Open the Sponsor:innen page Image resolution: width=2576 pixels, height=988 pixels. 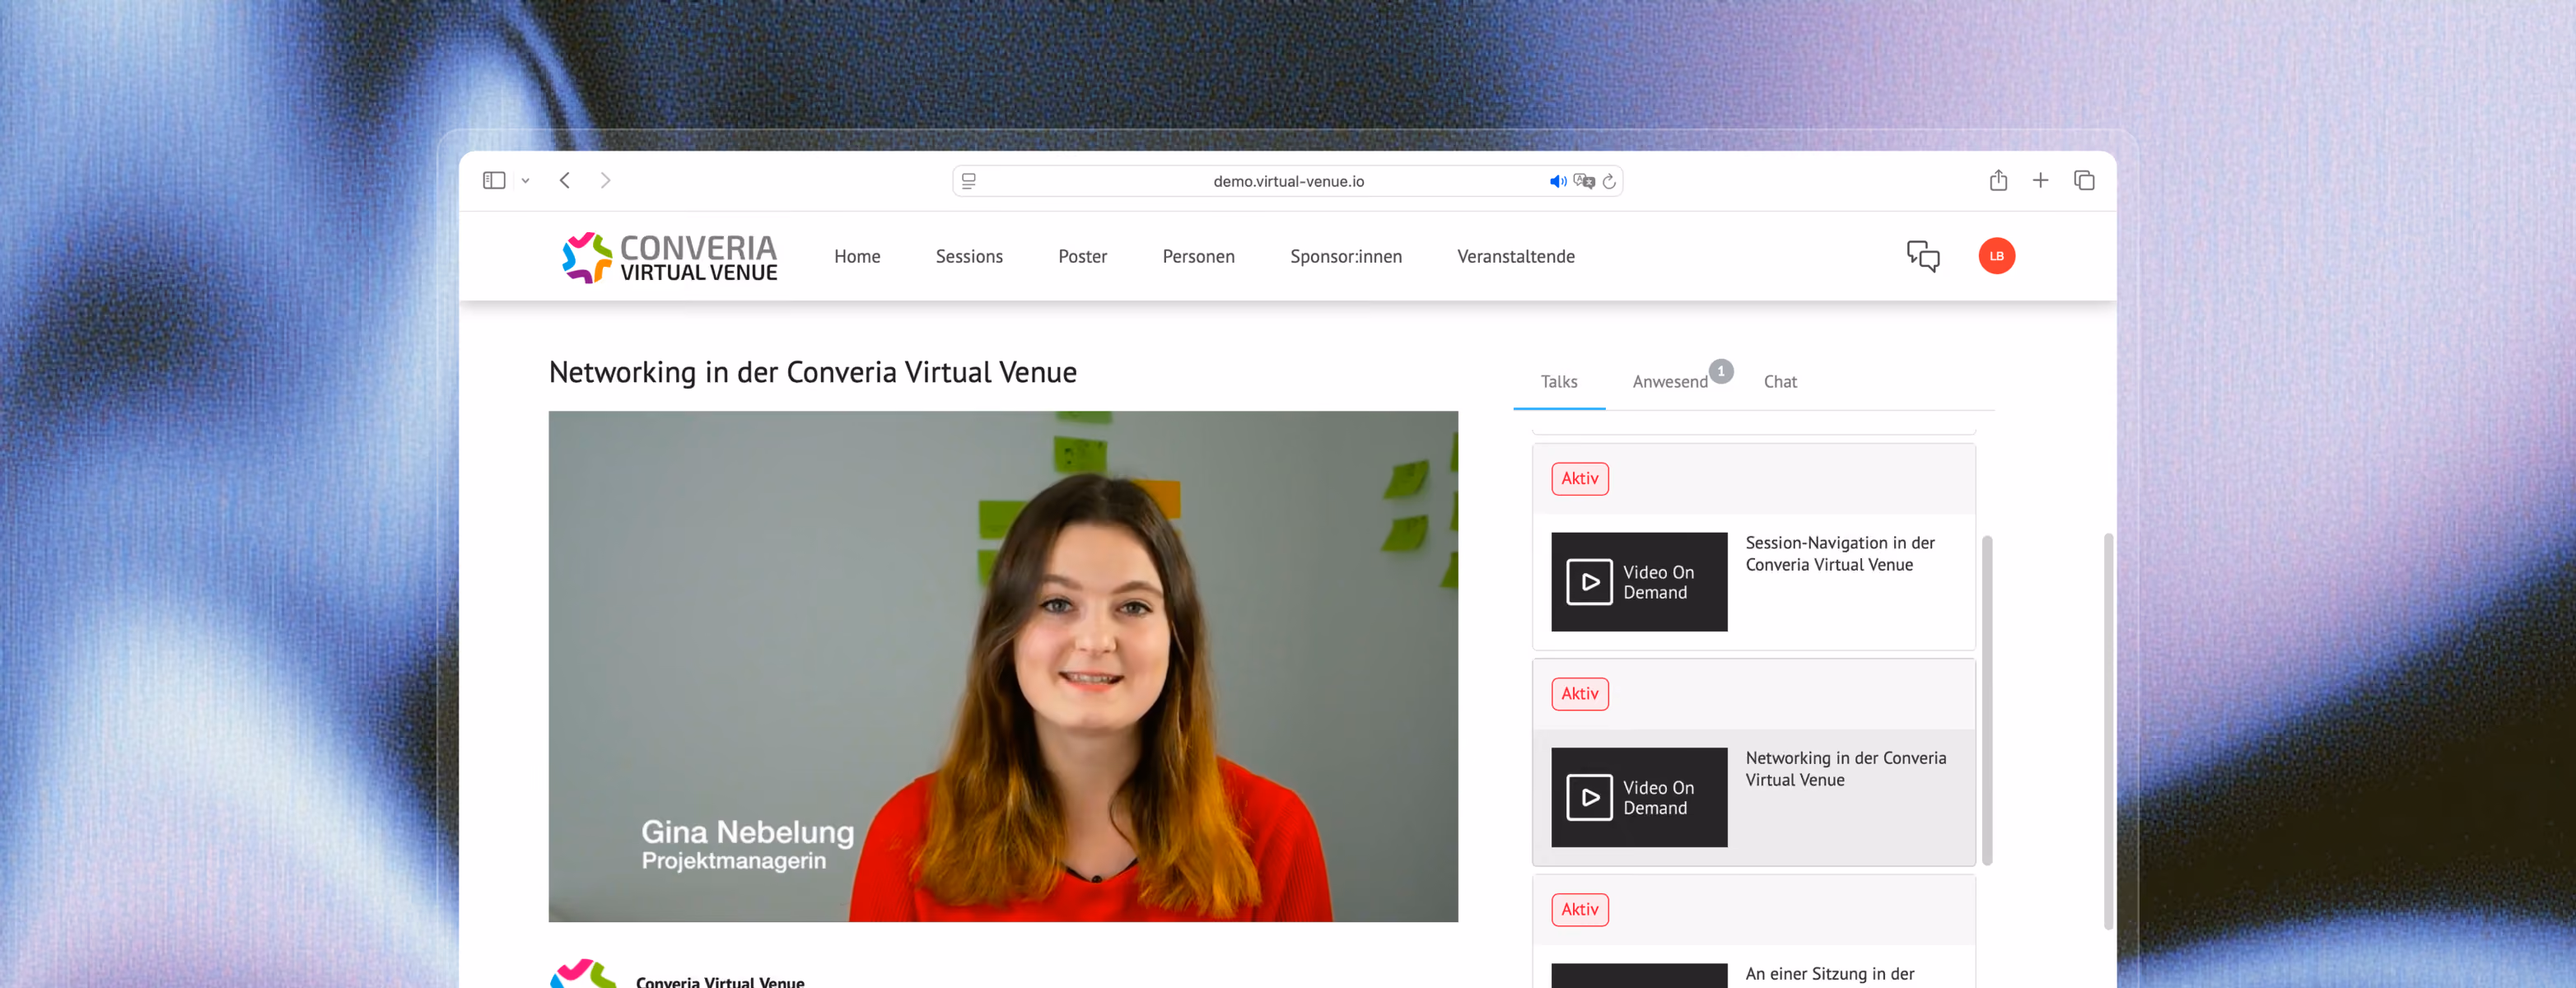coord(1346,256)
